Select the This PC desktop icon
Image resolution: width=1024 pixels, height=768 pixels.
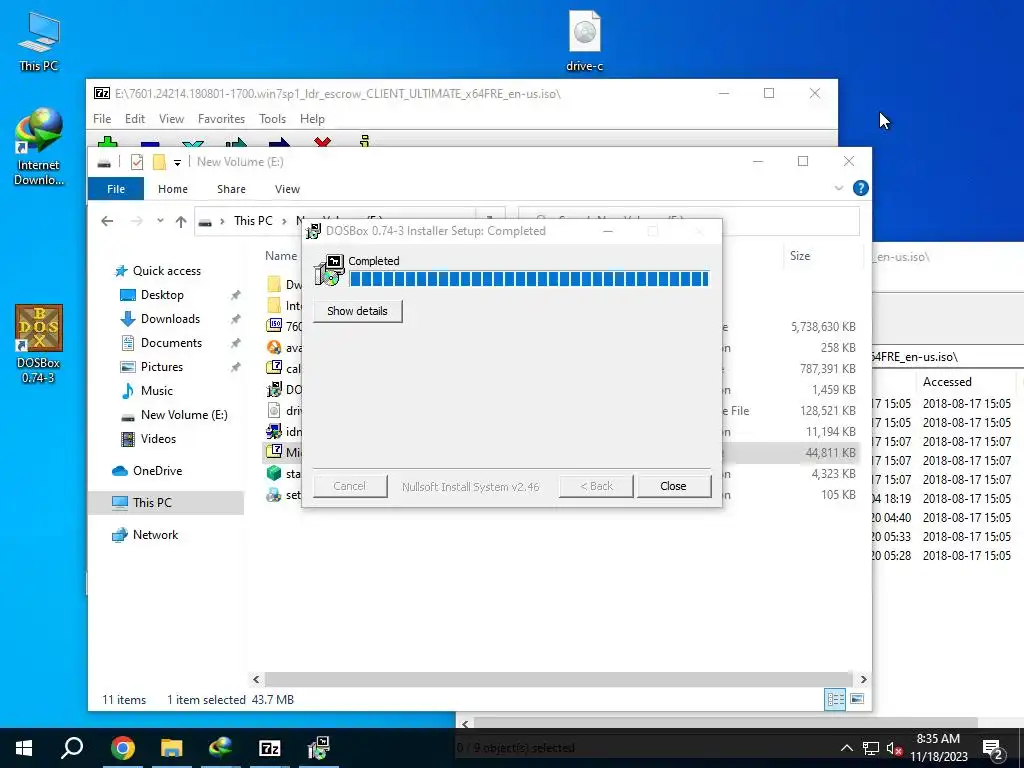[x=39, y=41]
